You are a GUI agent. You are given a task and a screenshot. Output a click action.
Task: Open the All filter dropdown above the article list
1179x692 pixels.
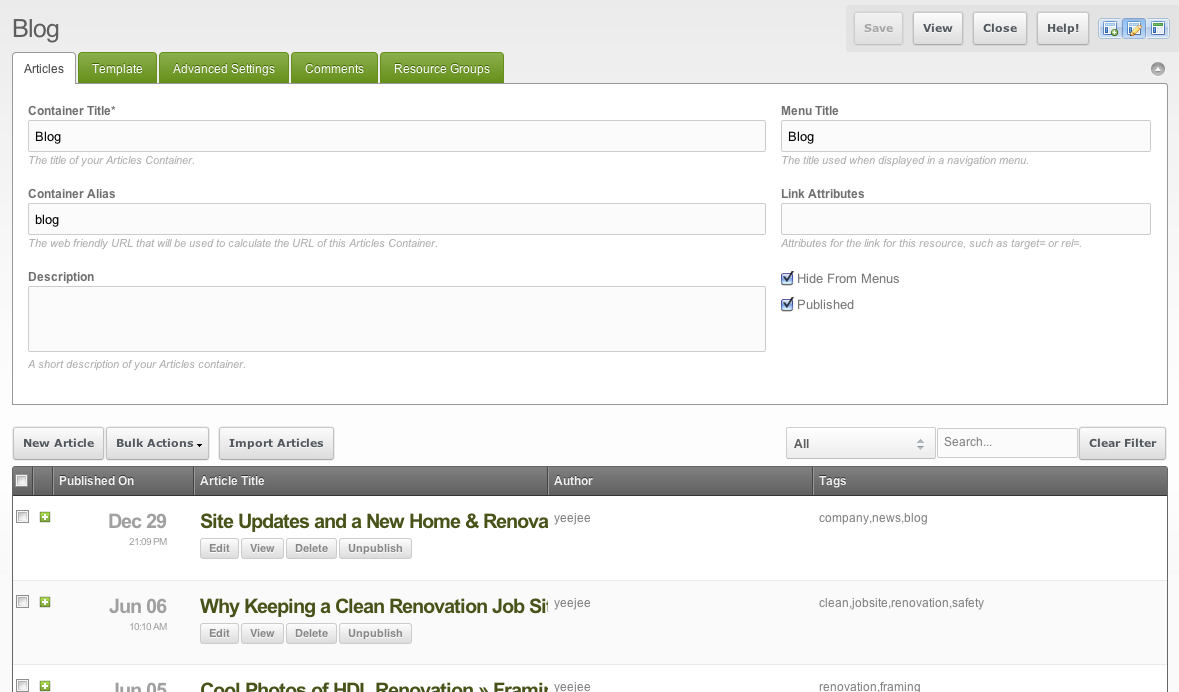click(860, 442)
